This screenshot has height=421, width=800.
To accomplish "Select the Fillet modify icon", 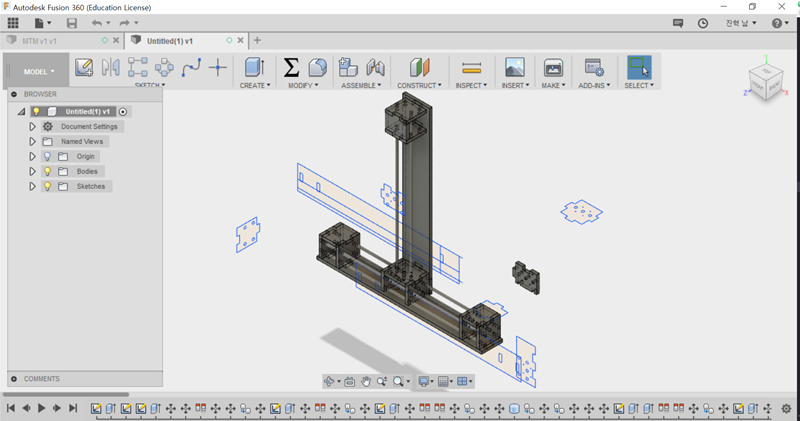I will point(317,67).
